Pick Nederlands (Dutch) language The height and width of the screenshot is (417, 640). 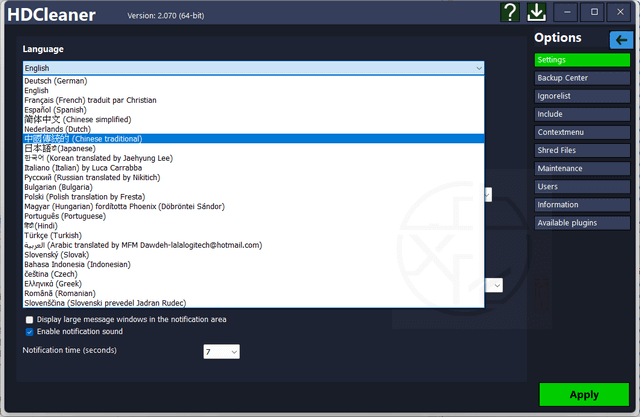[253, 129]
